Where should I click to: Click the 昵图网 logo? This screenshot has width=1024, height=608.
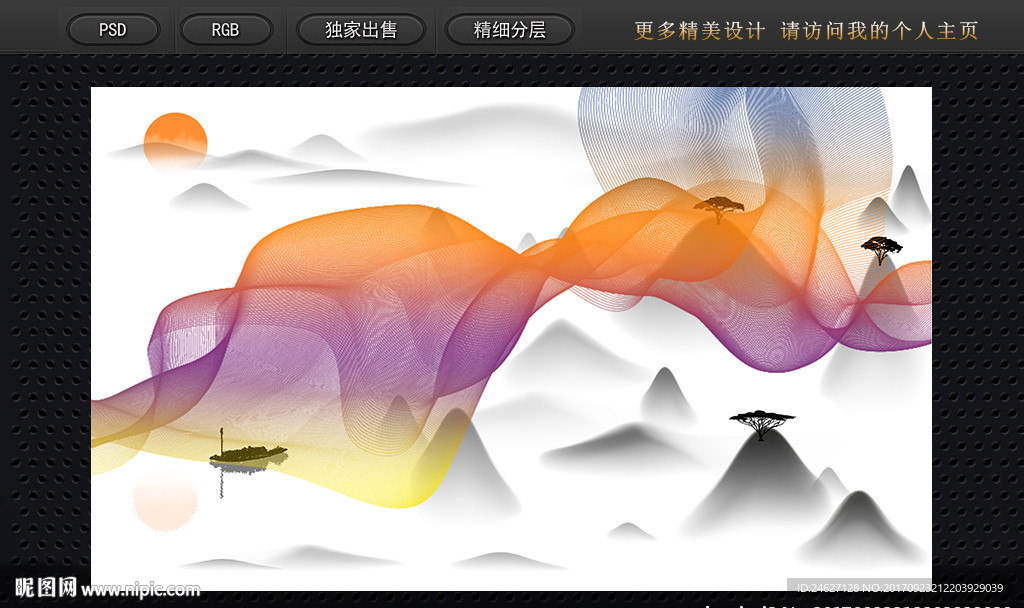click(x=46, y=587)
